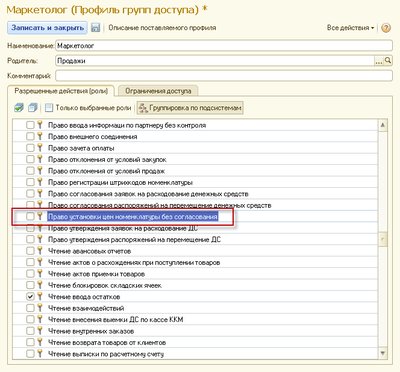
Task: Select row text Чтение внесения выемки ДС по кассе ККМ
Action: 116,319
